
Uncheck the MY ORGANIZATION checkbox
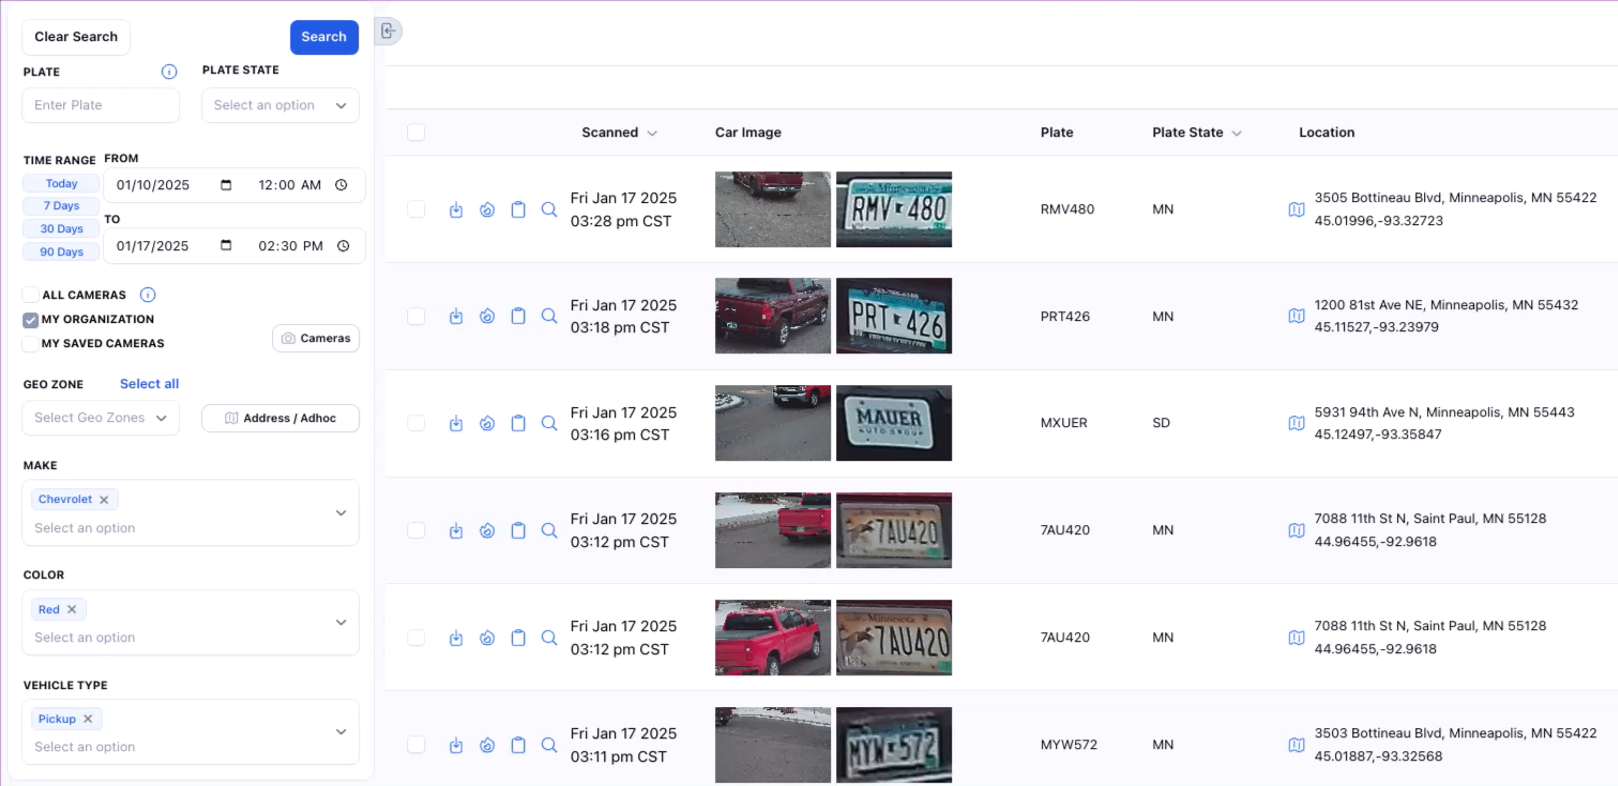(x=31, y=320)
